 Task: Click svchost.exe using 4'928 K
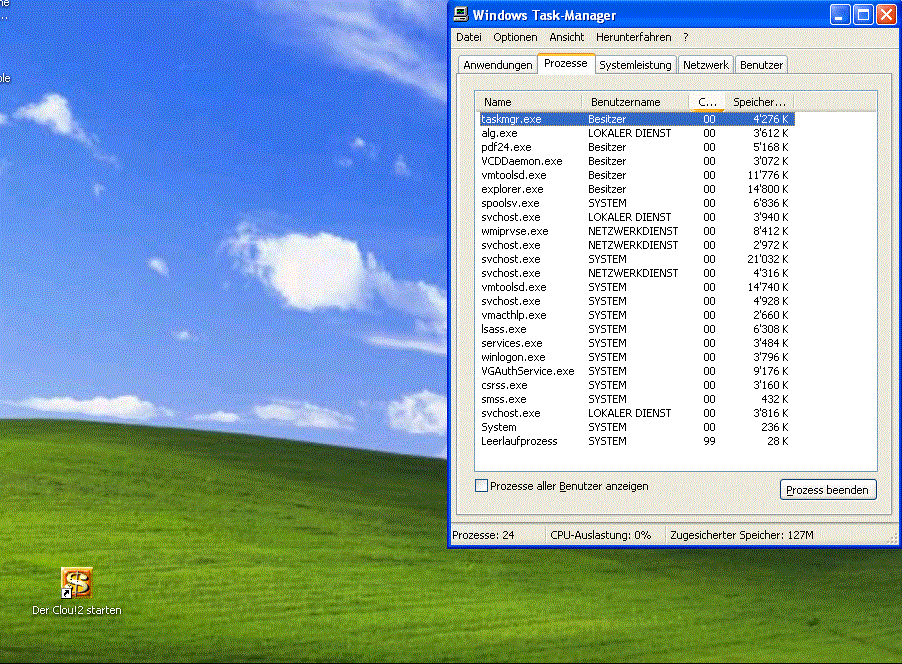point(637,301)
